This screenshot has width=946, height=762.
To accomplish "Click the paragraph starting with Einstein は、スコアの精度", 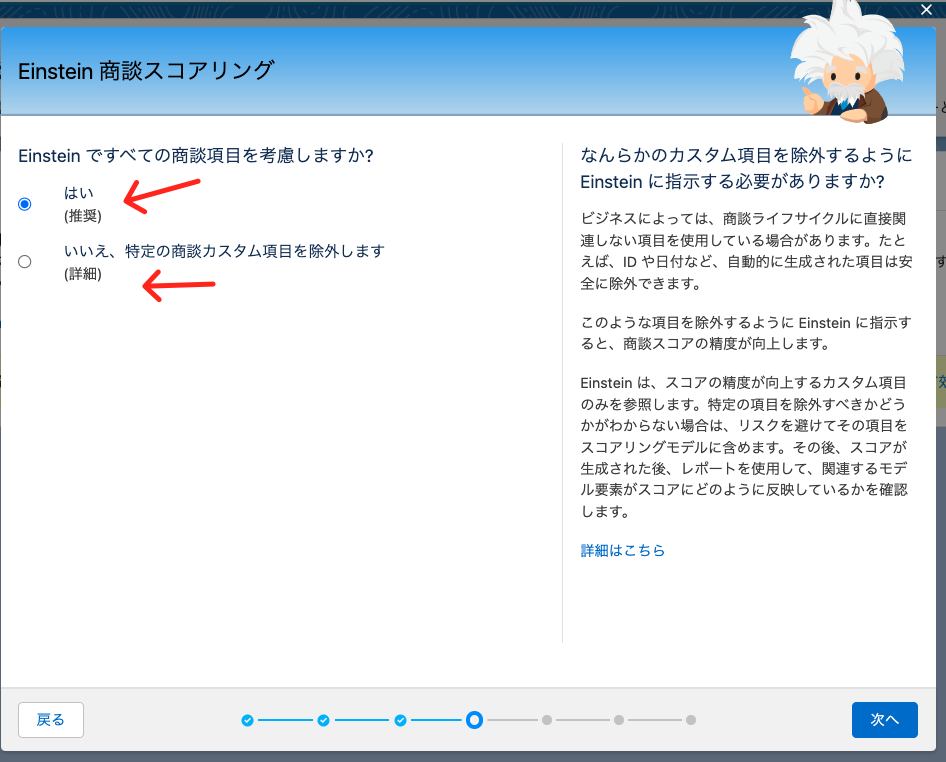I will [744, 447].
